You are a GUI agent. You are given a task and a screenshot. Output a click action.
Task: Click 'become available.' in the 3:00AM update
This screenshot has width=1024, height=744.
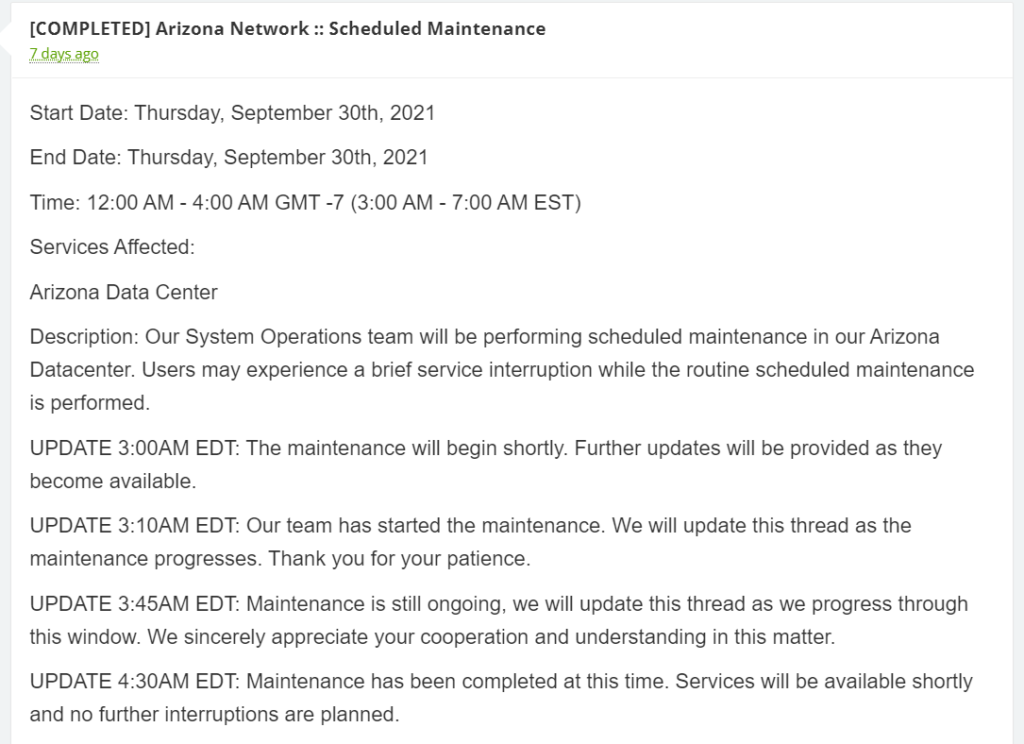tap(113, 481)
